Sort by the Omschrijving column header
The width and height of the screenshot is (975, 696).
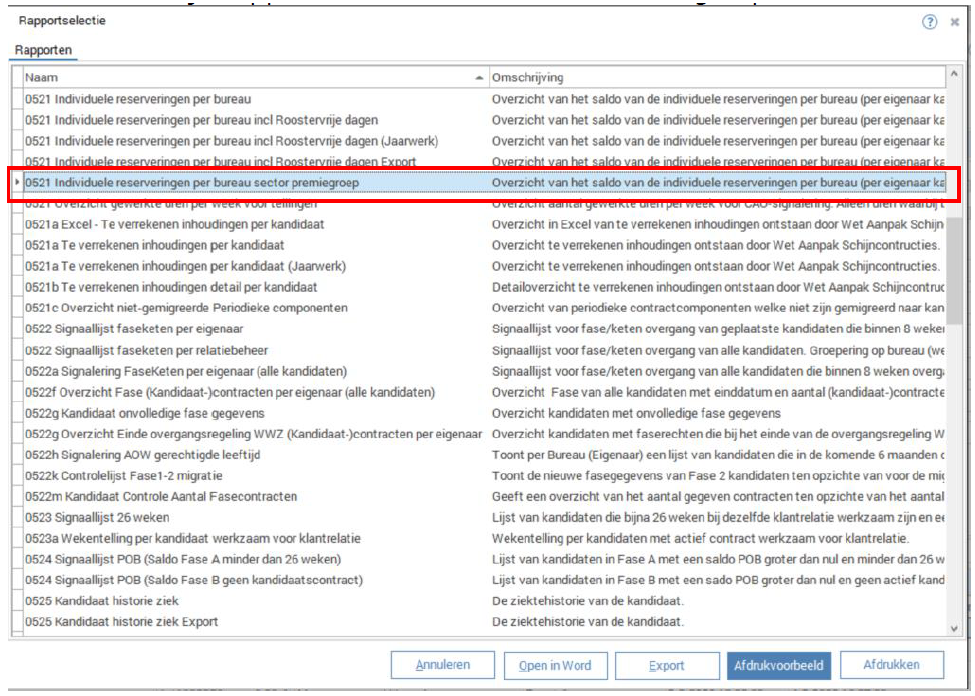pyautogui.click(x=715, y=77)
